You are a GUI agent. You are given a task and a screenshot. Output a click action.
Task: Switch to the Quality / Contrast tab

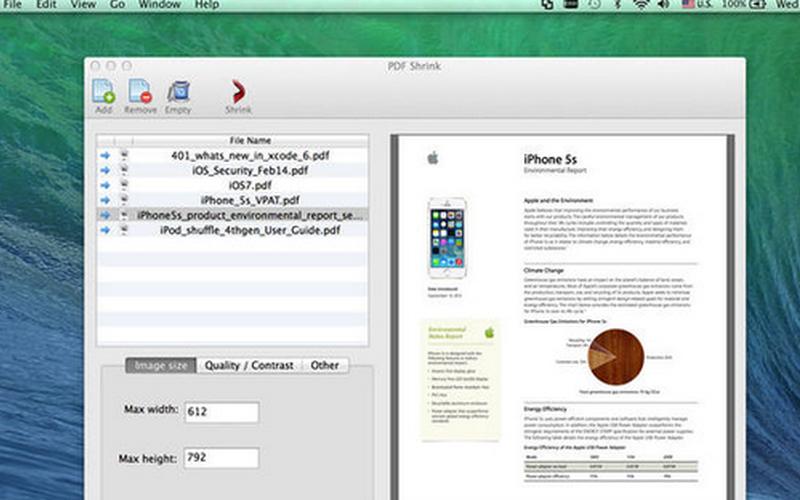tap(249, 365)
